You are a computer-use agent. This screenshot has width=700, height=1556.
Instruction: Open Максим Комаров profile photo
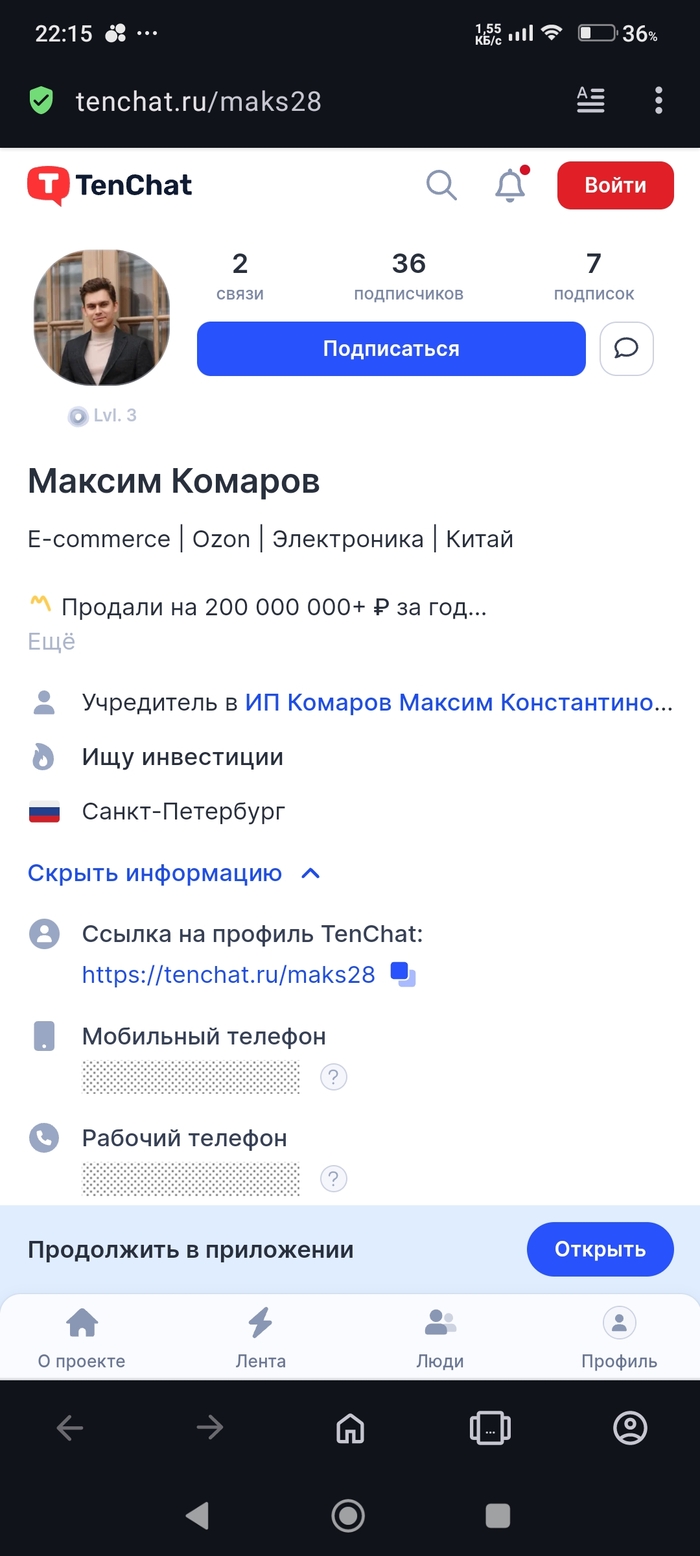(x=102, y=318)
